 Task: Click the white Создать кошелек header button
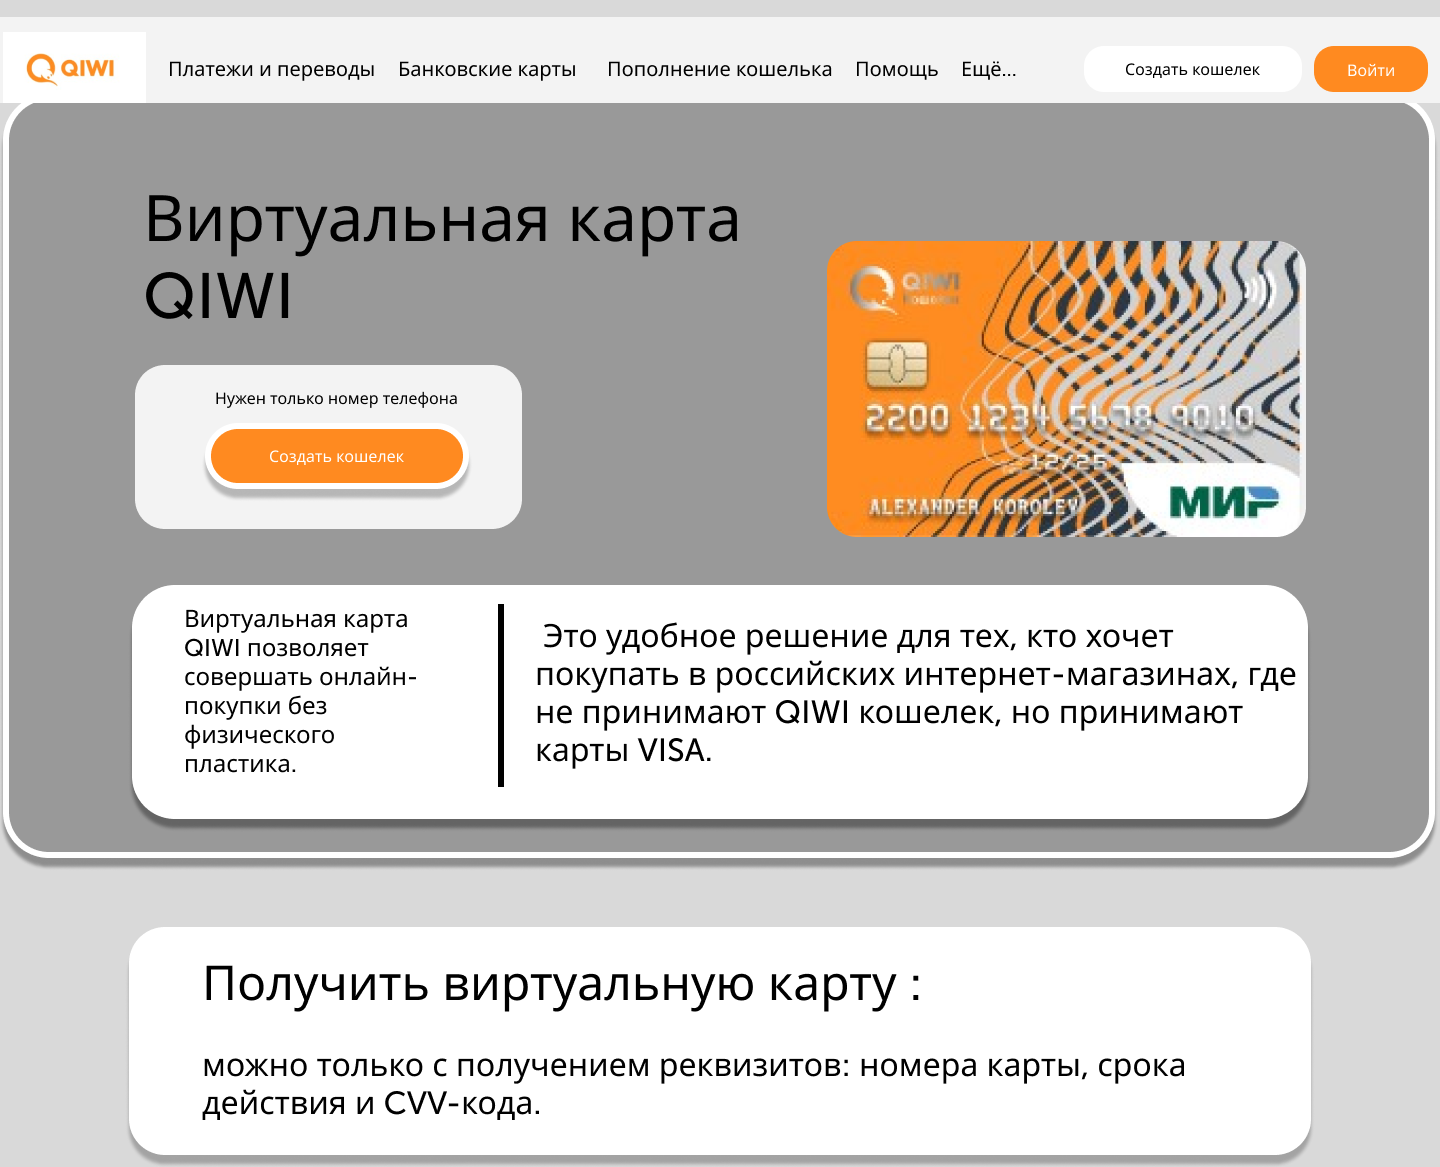[x=1192, y=69]
